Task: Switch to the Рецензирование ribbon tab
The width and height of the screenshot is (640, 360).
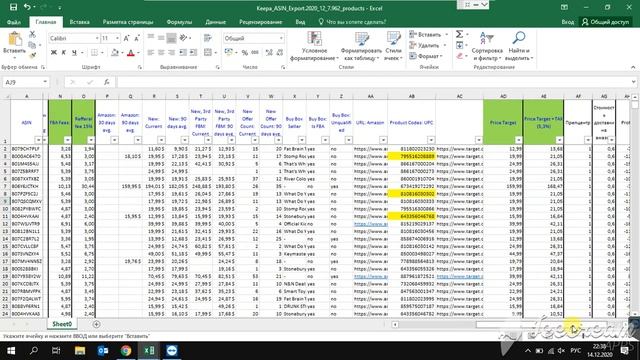Action: coord(260,22)
